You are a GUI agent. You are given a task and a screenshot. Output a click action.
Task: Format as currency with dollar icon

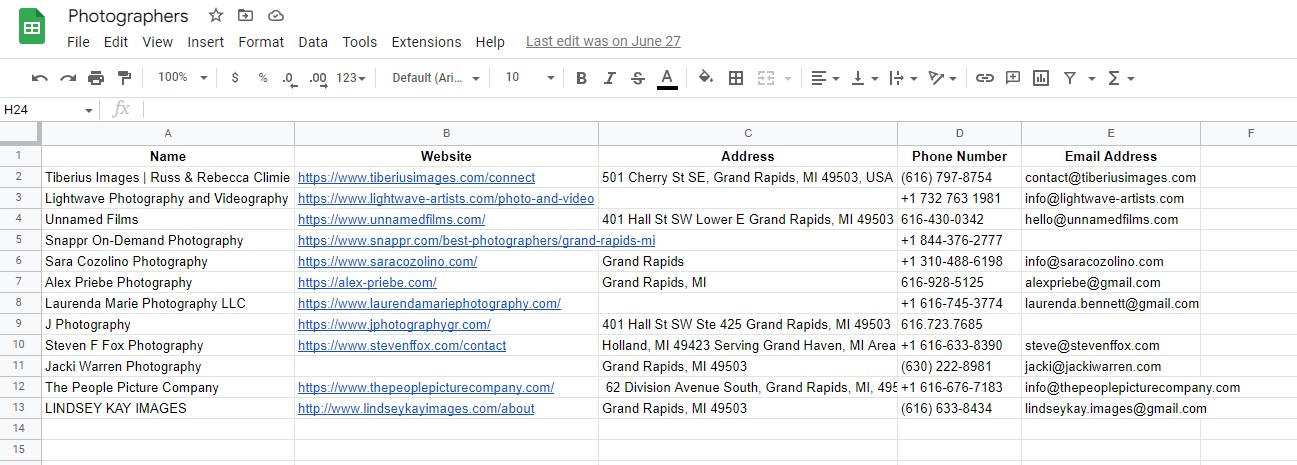(x=234, y=78)
